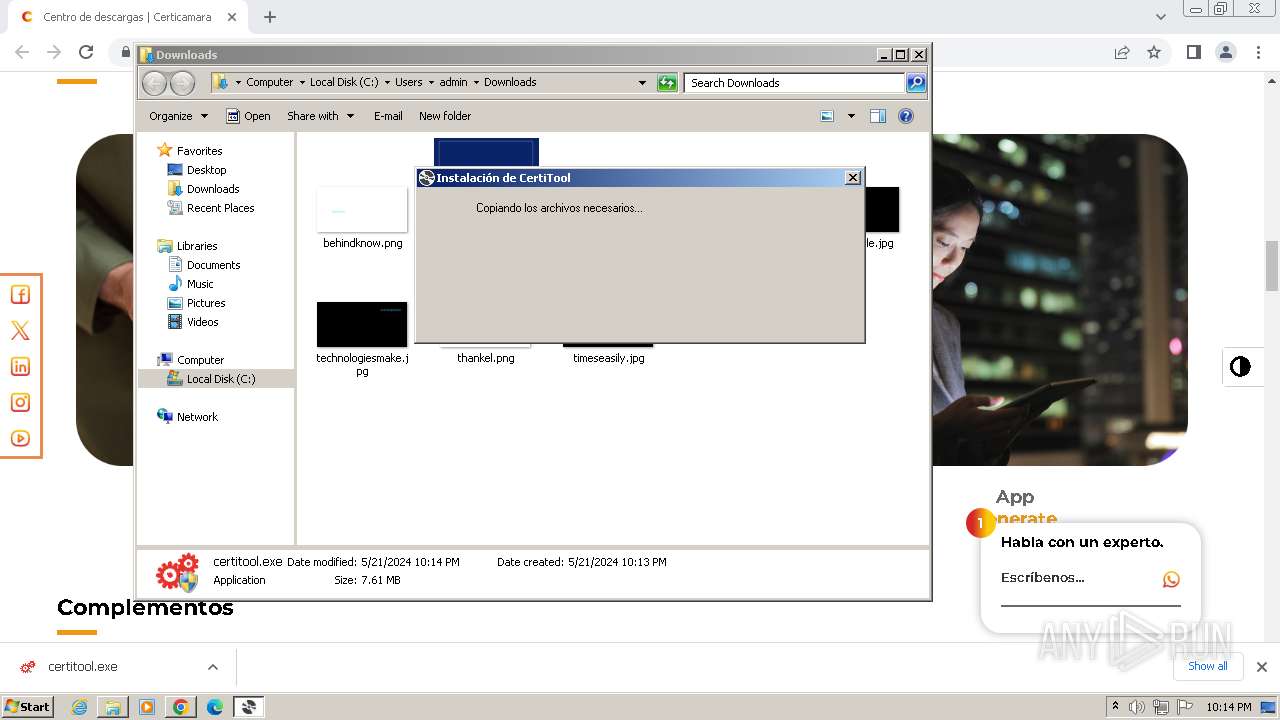The height and width of the screenshot is (720, 1280).
Task: Close the Instalación de CertiTool dialog
Action: click(x=853, y=177)
